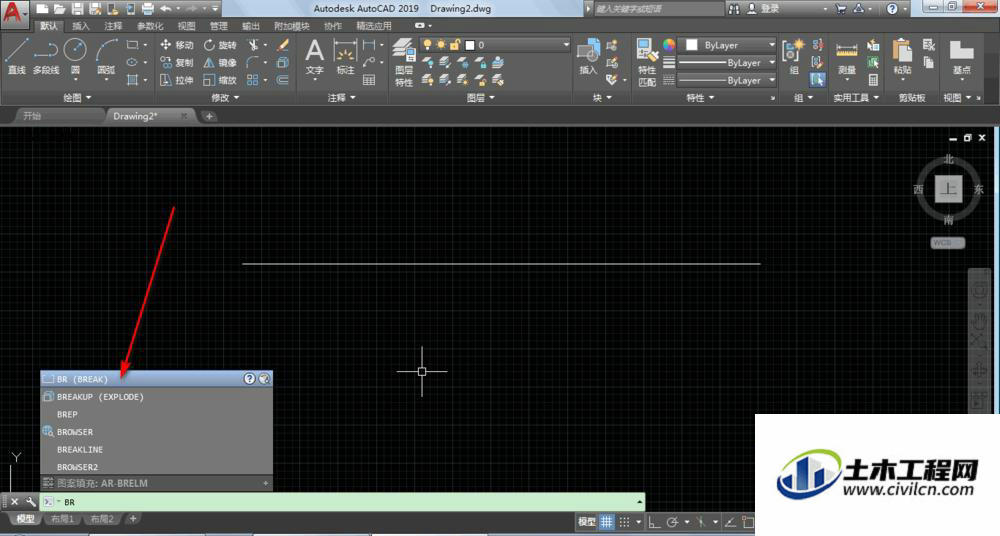The image size is (1000, 536).
Task: Click the Mirror (镜像) tool
Action: (220, 63)
